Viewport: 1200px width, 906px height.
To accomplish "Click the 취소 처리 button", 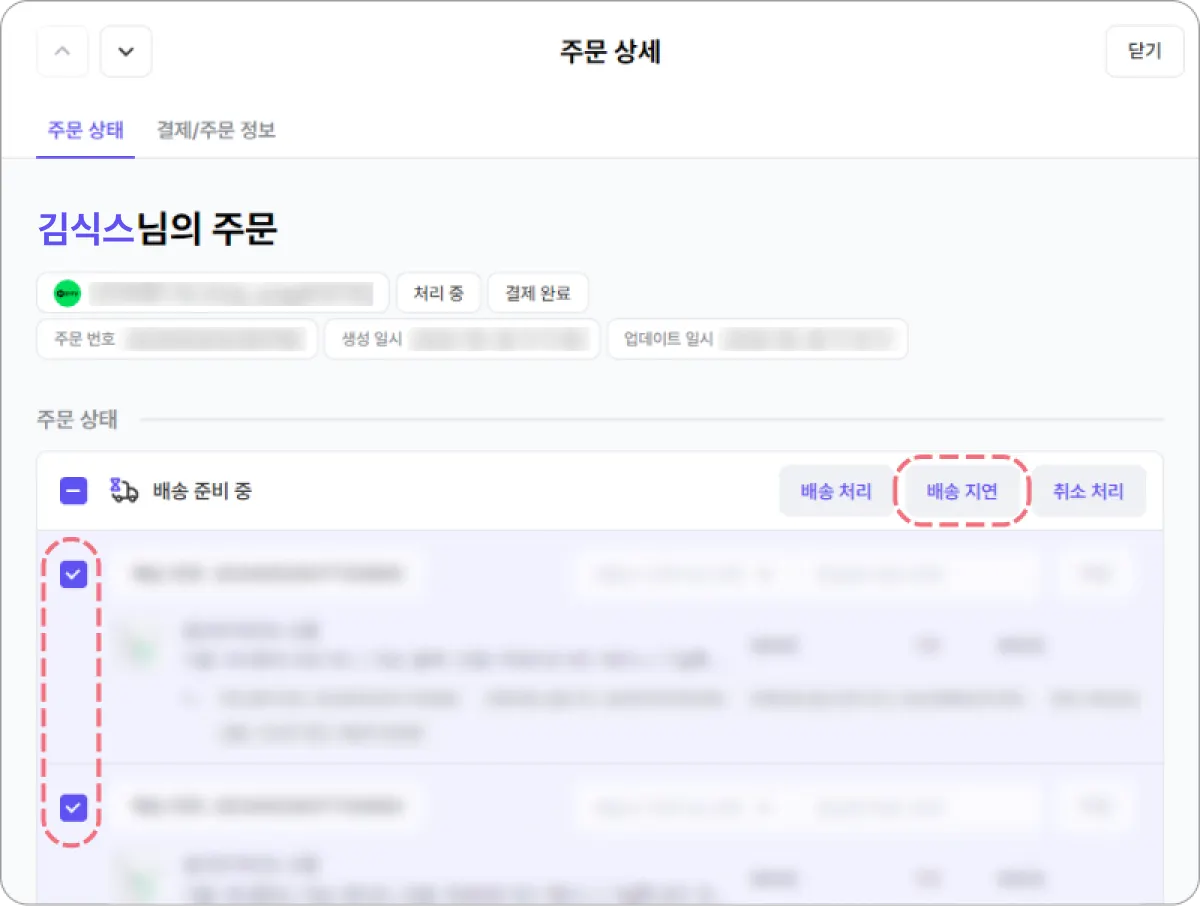I will [1088, 491].
